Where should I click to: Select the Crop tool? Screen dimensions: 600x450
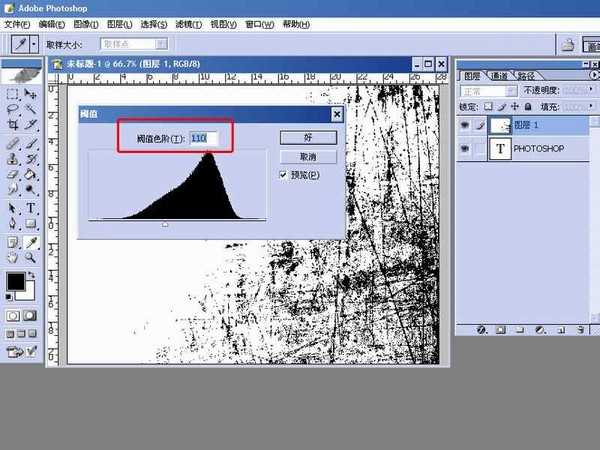[12, 125]
